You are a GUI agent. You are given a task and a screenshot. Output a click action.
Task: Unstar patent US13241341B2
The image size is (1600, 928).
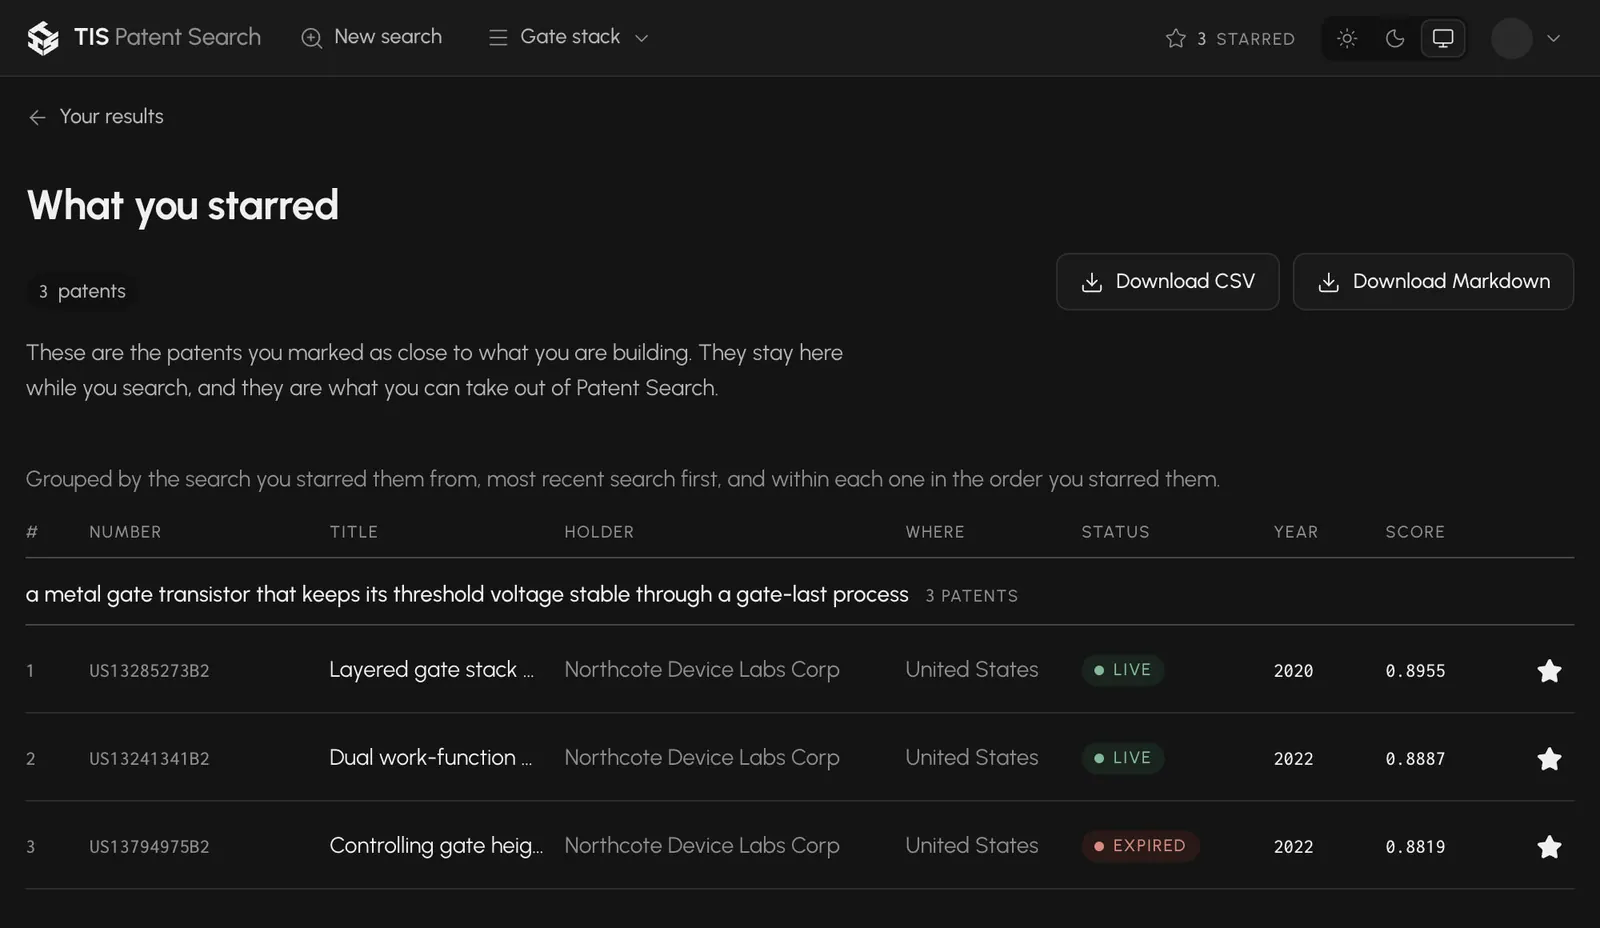pyautogui.click(x=1549, y=759)
